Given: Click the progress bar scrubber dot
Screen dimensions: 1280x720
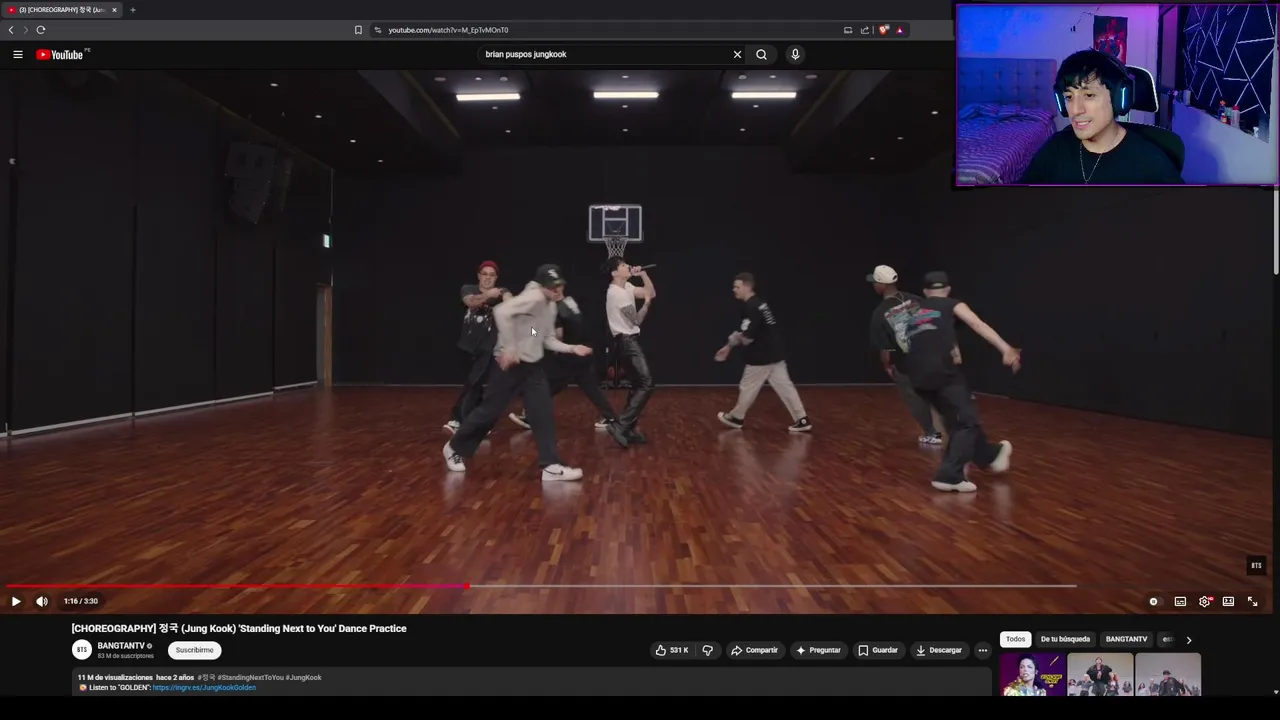Looking at the screenshot, I should pyautogui.click(x=467, y=586).
